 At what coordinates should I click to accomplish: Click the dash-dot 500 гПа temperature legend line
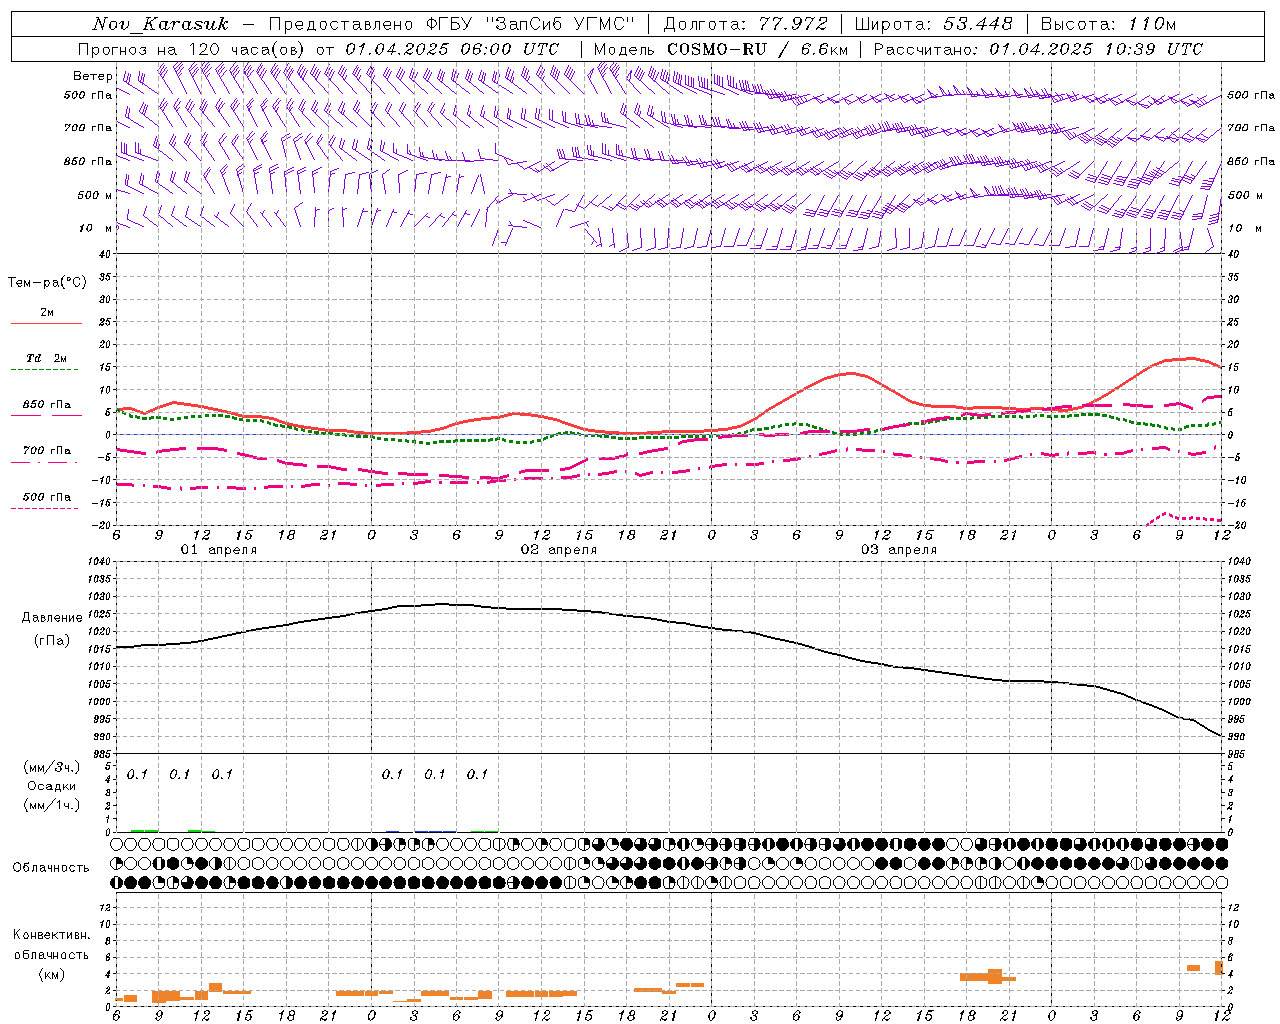click(x=46, y=508)
